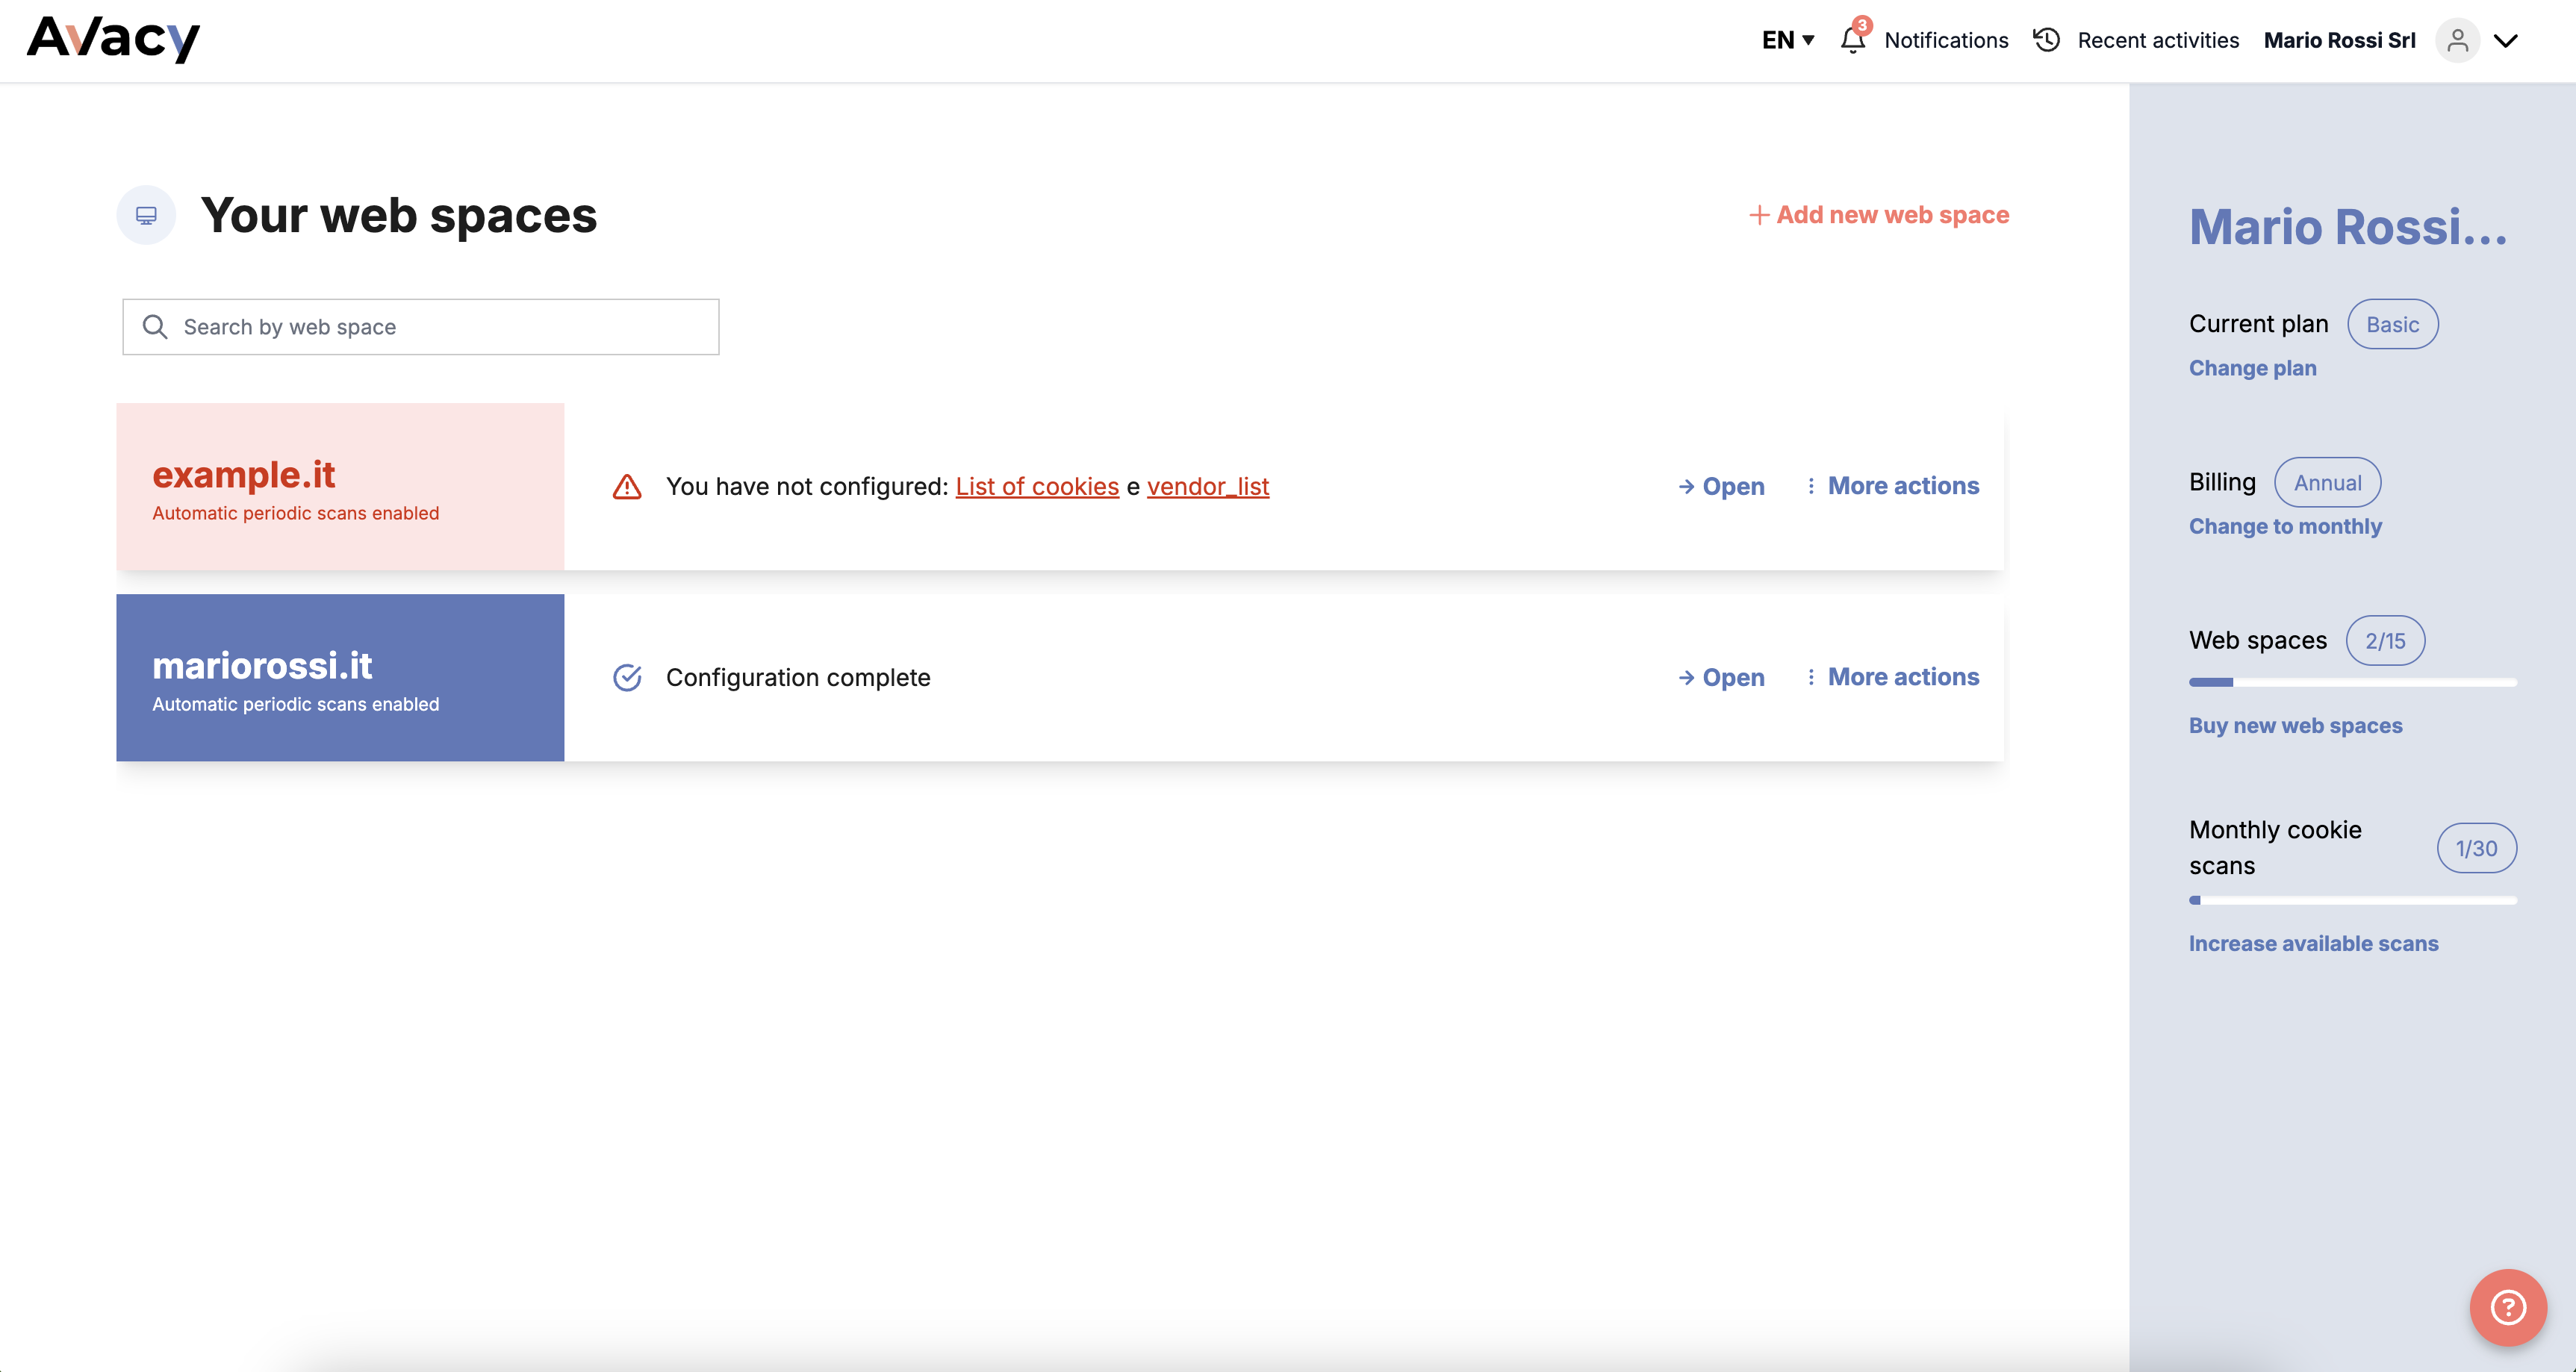This screenshot has width=2576, height=1372.
Task: Click the orange help question mark button
Action: pyautogui.click(x=2507, y=1307)
